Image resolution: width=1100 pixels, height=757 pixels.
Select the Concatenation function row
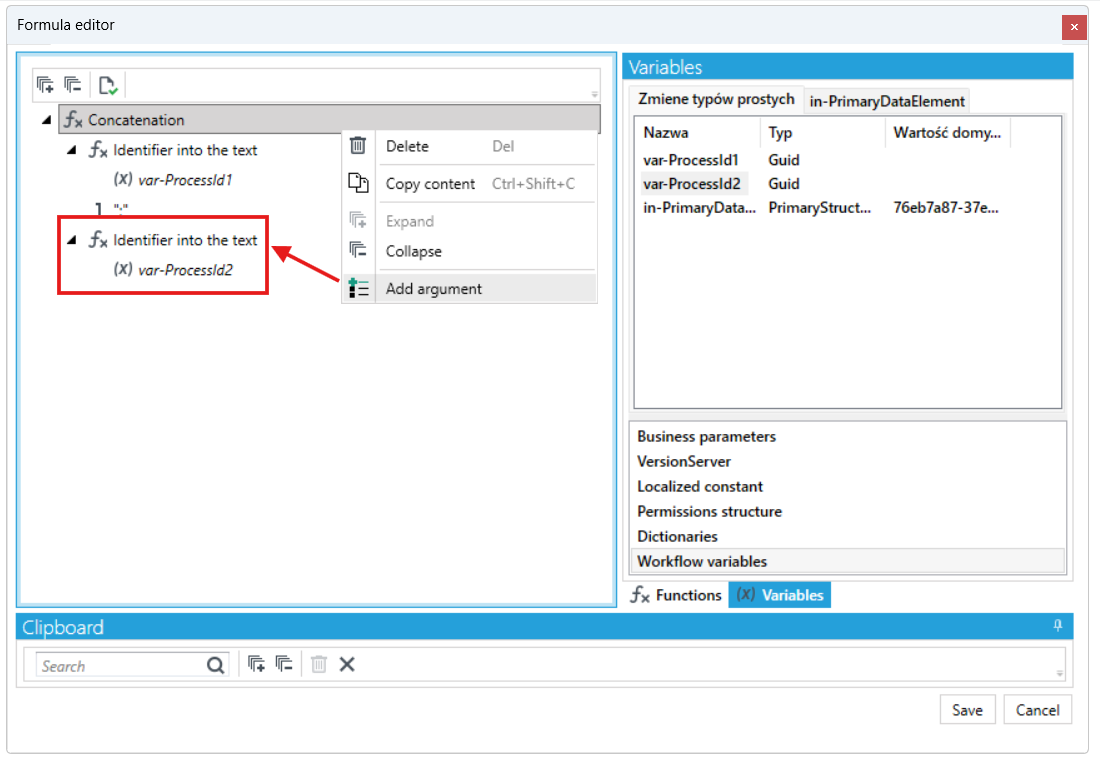click(329, 120)
